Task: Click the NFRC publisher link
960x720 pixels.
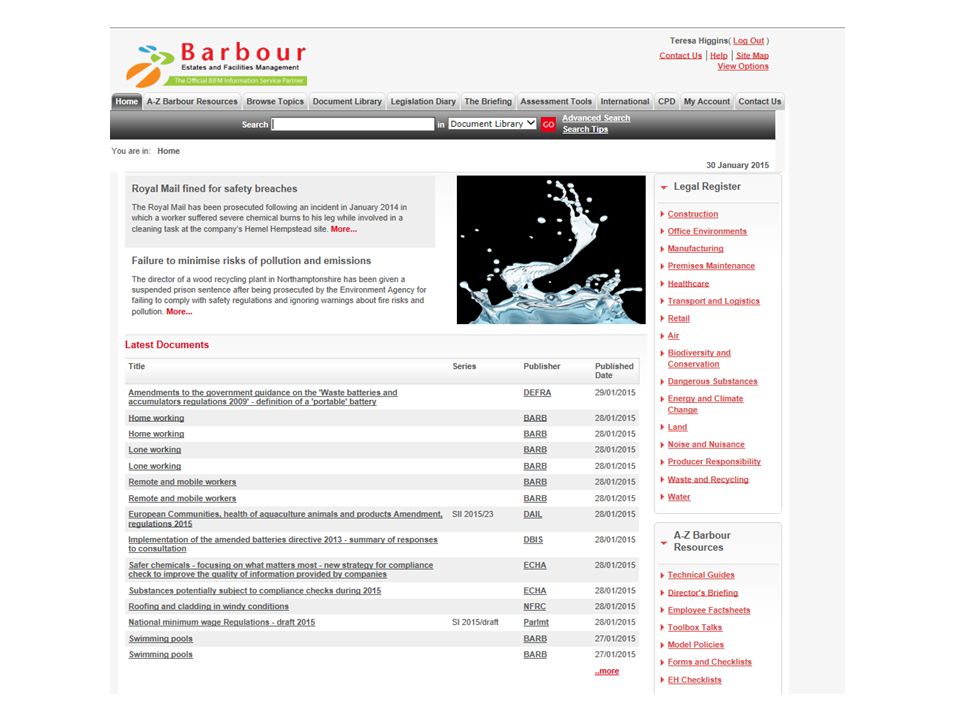Action: (534, 607)
